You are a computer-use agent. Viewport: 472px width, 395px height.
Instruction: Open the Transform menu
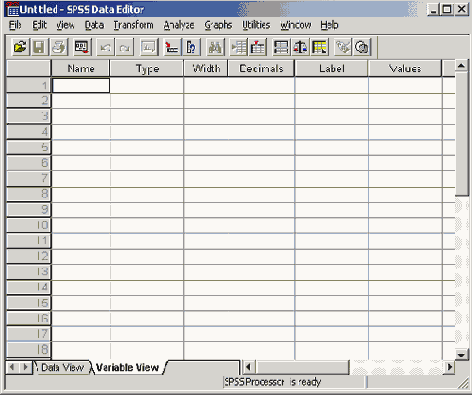click(133, 25)
